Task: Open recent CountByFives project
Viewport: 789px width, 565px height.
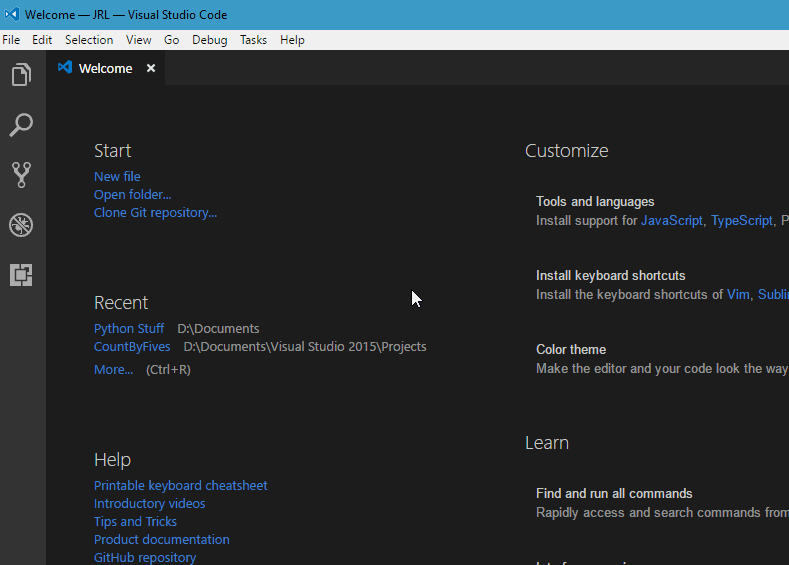Action: (x=132, y=347)
